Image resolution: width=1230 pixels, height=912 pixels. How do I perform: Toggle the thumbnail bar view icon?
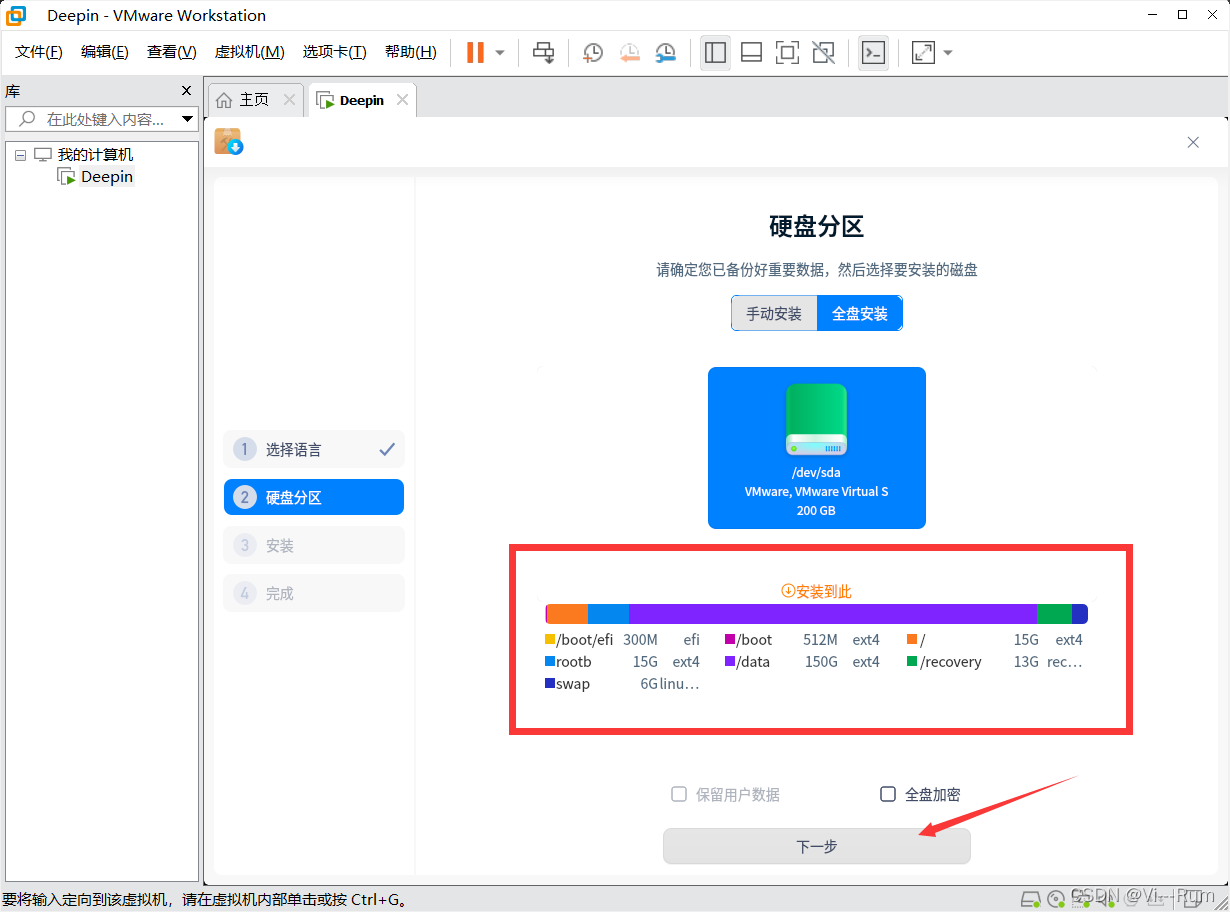pos(751,53)
